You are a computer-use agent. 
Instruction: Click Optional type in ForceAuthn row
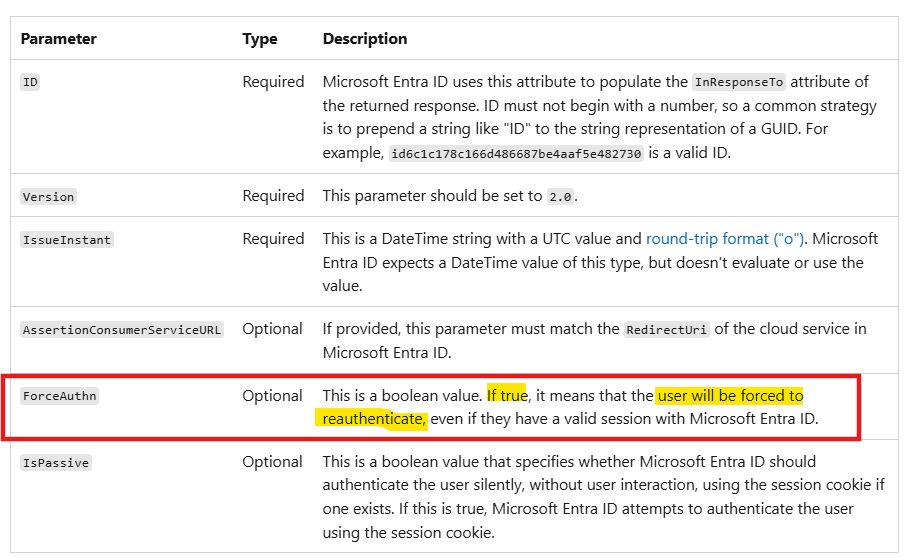coord(272,396)
